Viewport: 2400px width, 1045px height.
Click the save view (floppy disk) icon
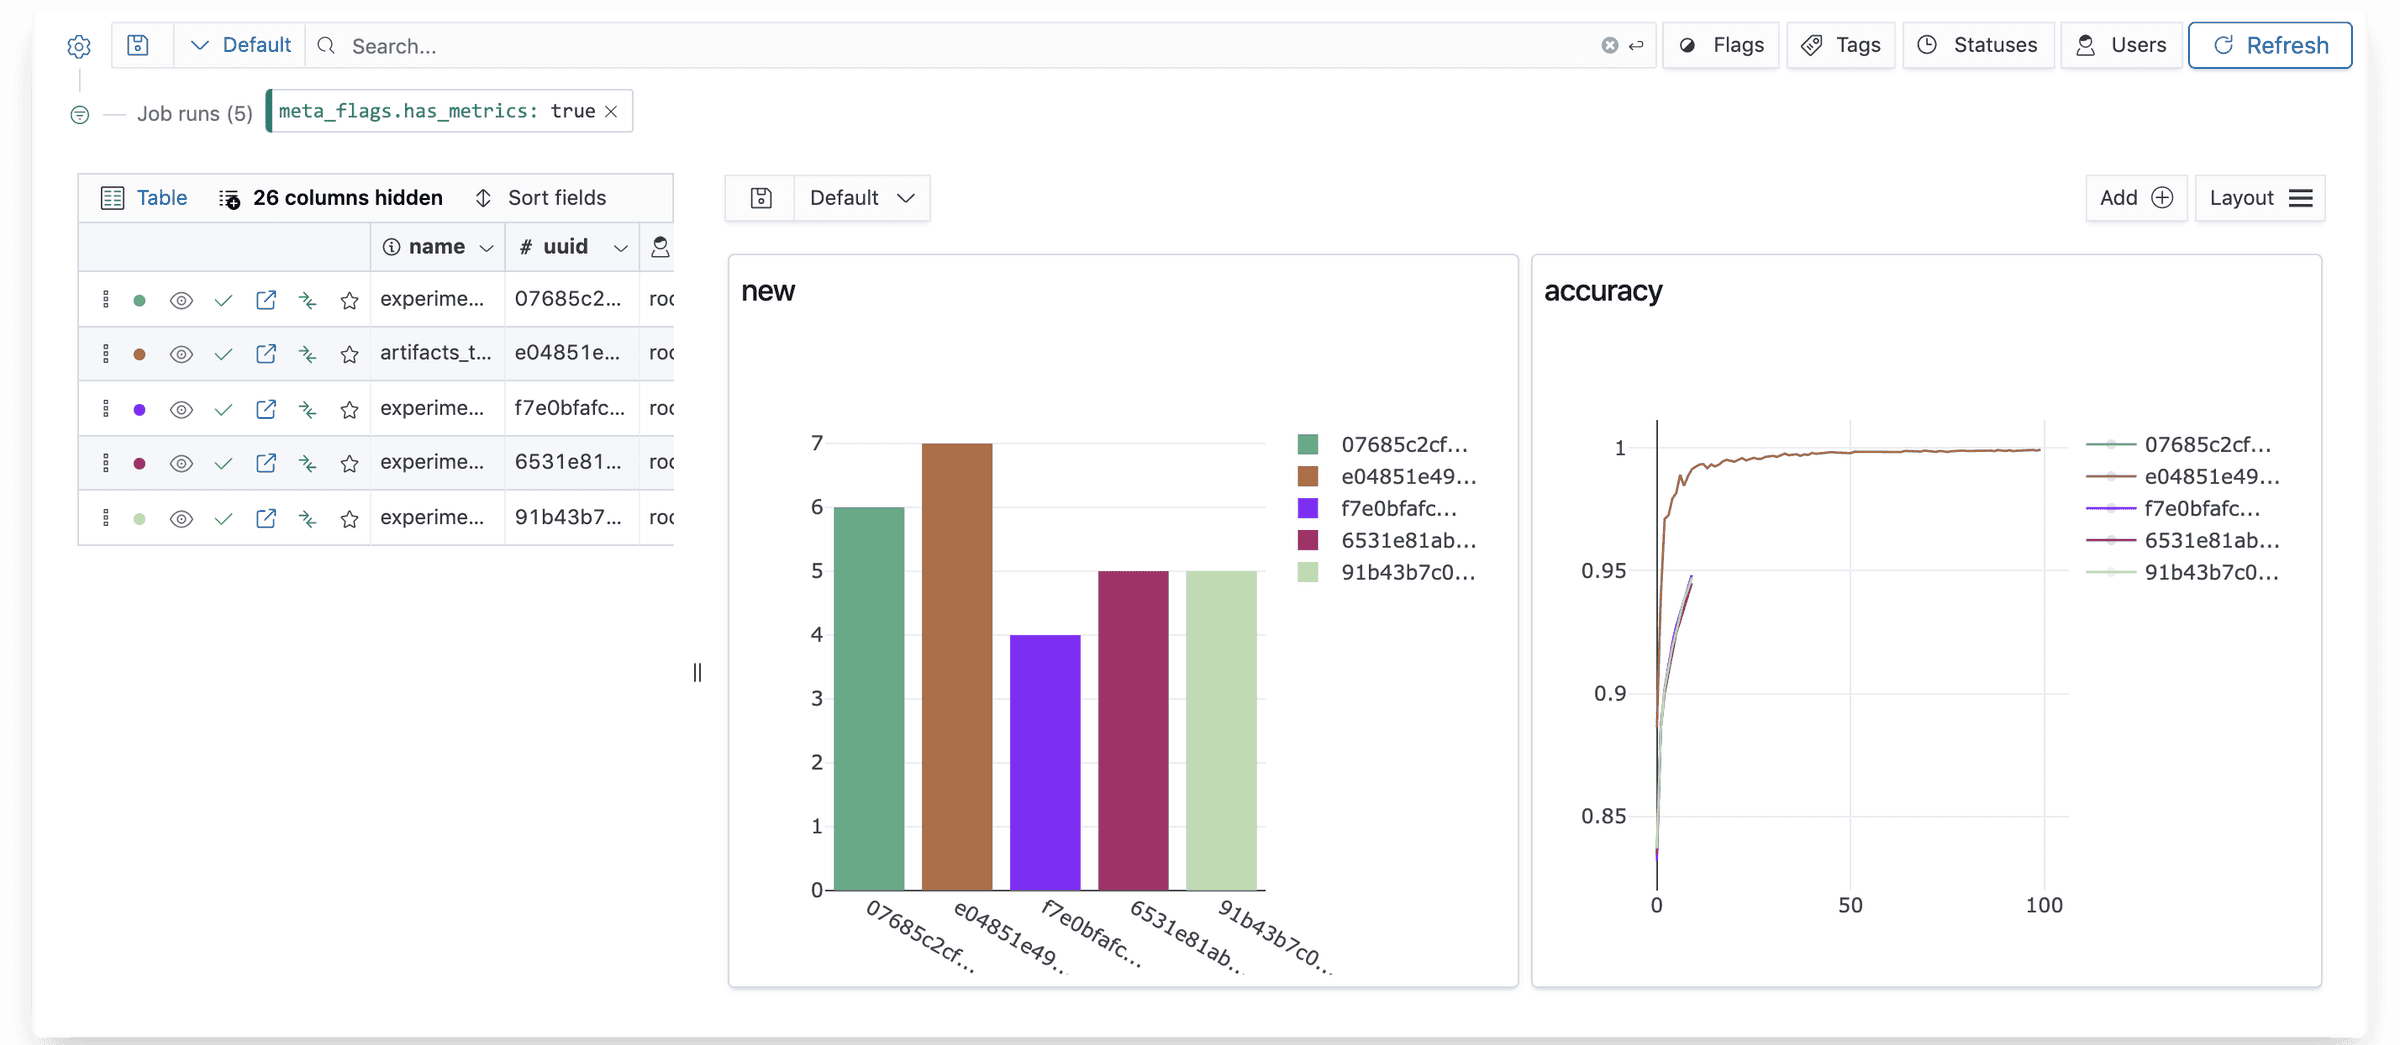[x=138, y=45]
